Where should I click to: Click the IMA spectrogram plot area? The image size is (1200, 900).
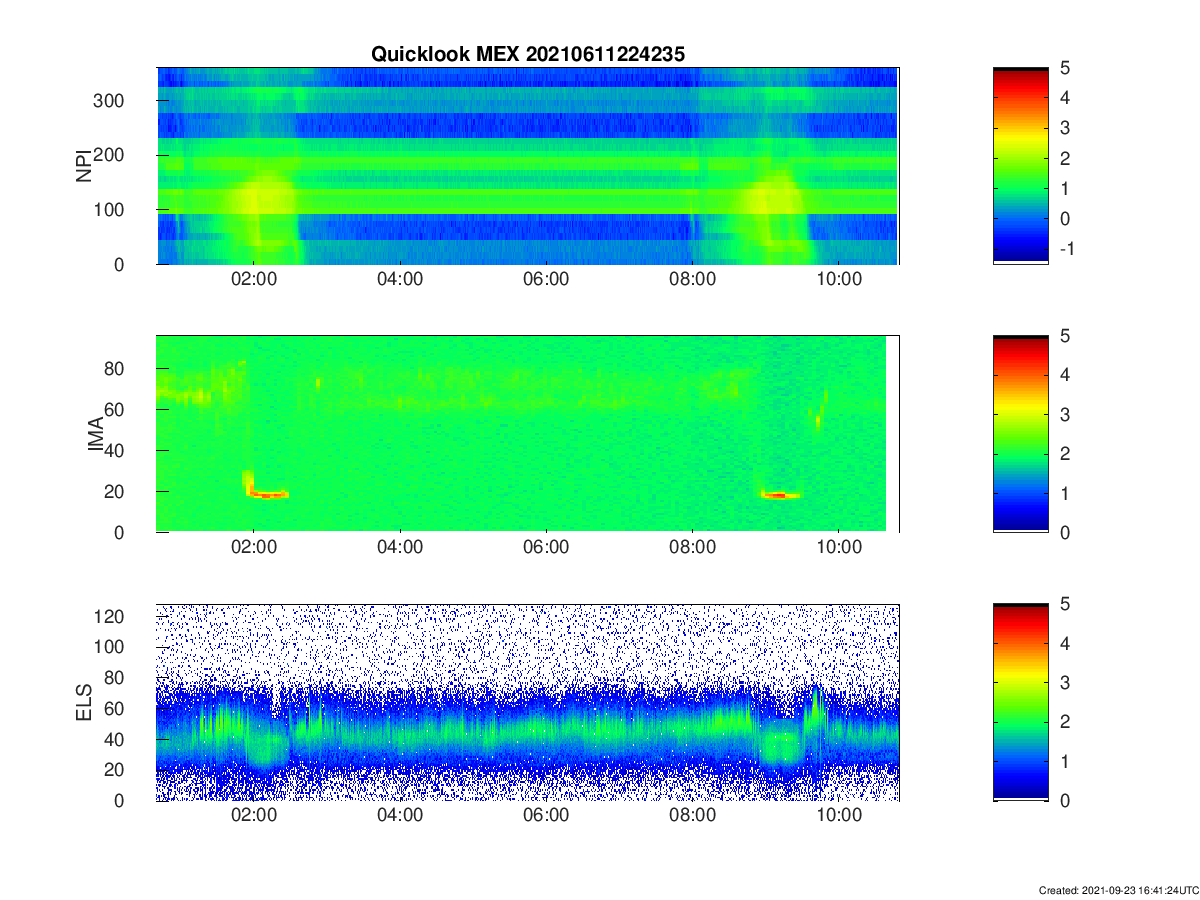[527, 434]
